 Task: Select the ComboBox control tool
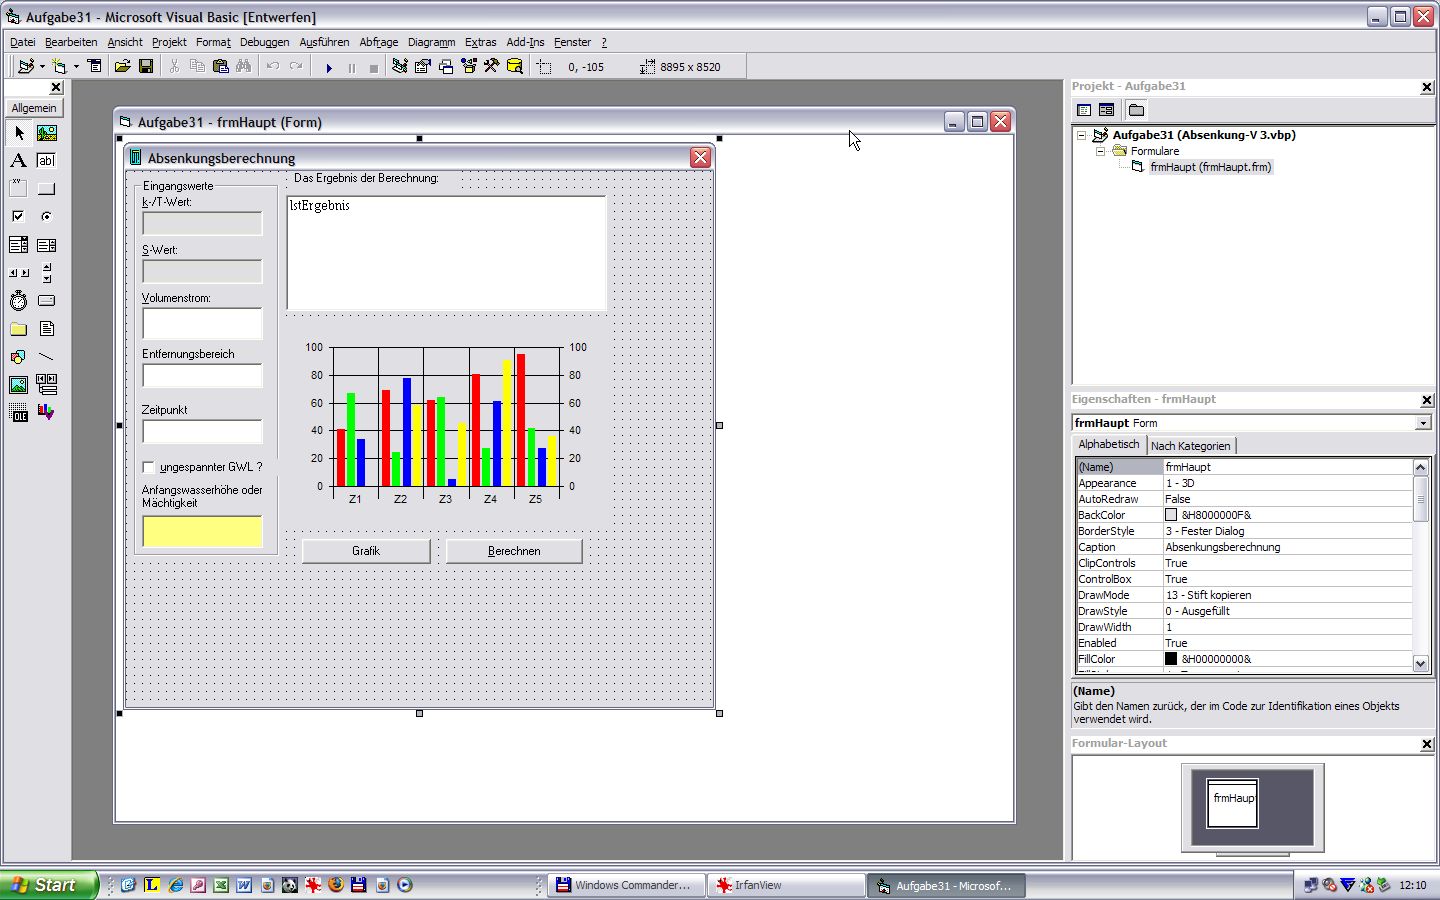click(19, 245)
